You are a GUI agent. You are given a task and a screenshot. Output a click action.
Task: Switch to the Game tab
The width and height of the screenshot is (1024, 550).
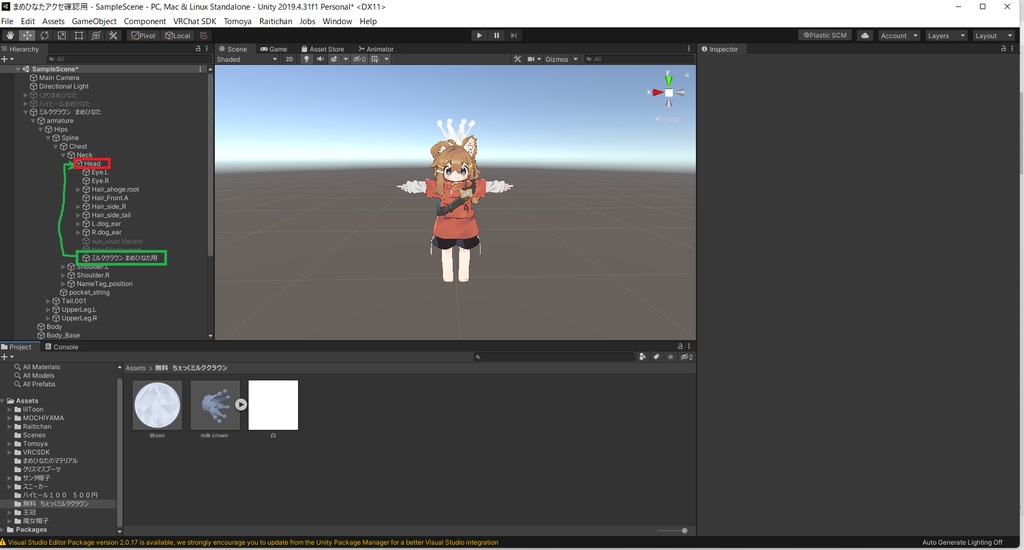pos(274,49)
